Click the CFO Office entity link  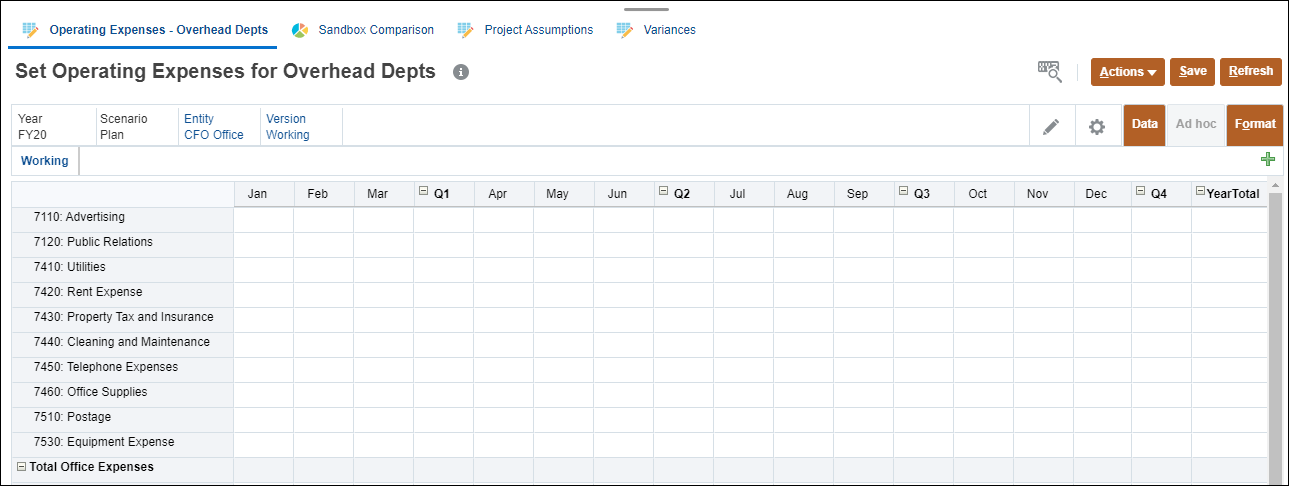pyautogui.click(x=214, y=135)
